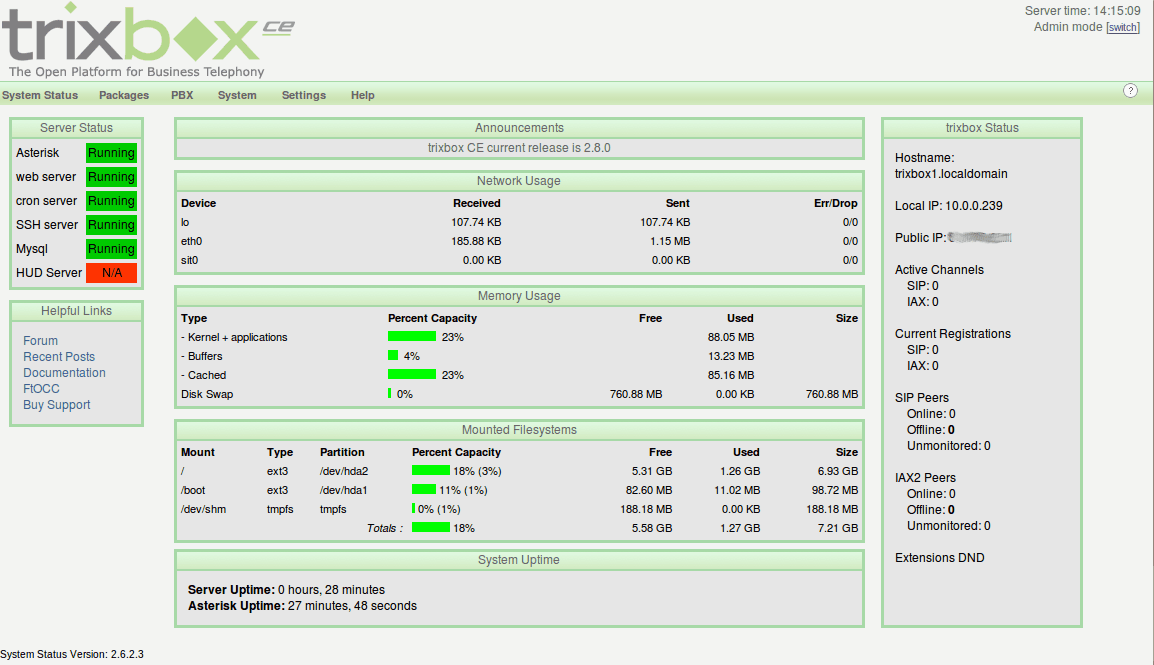Open the PBX menu

(x=182, y=95)
